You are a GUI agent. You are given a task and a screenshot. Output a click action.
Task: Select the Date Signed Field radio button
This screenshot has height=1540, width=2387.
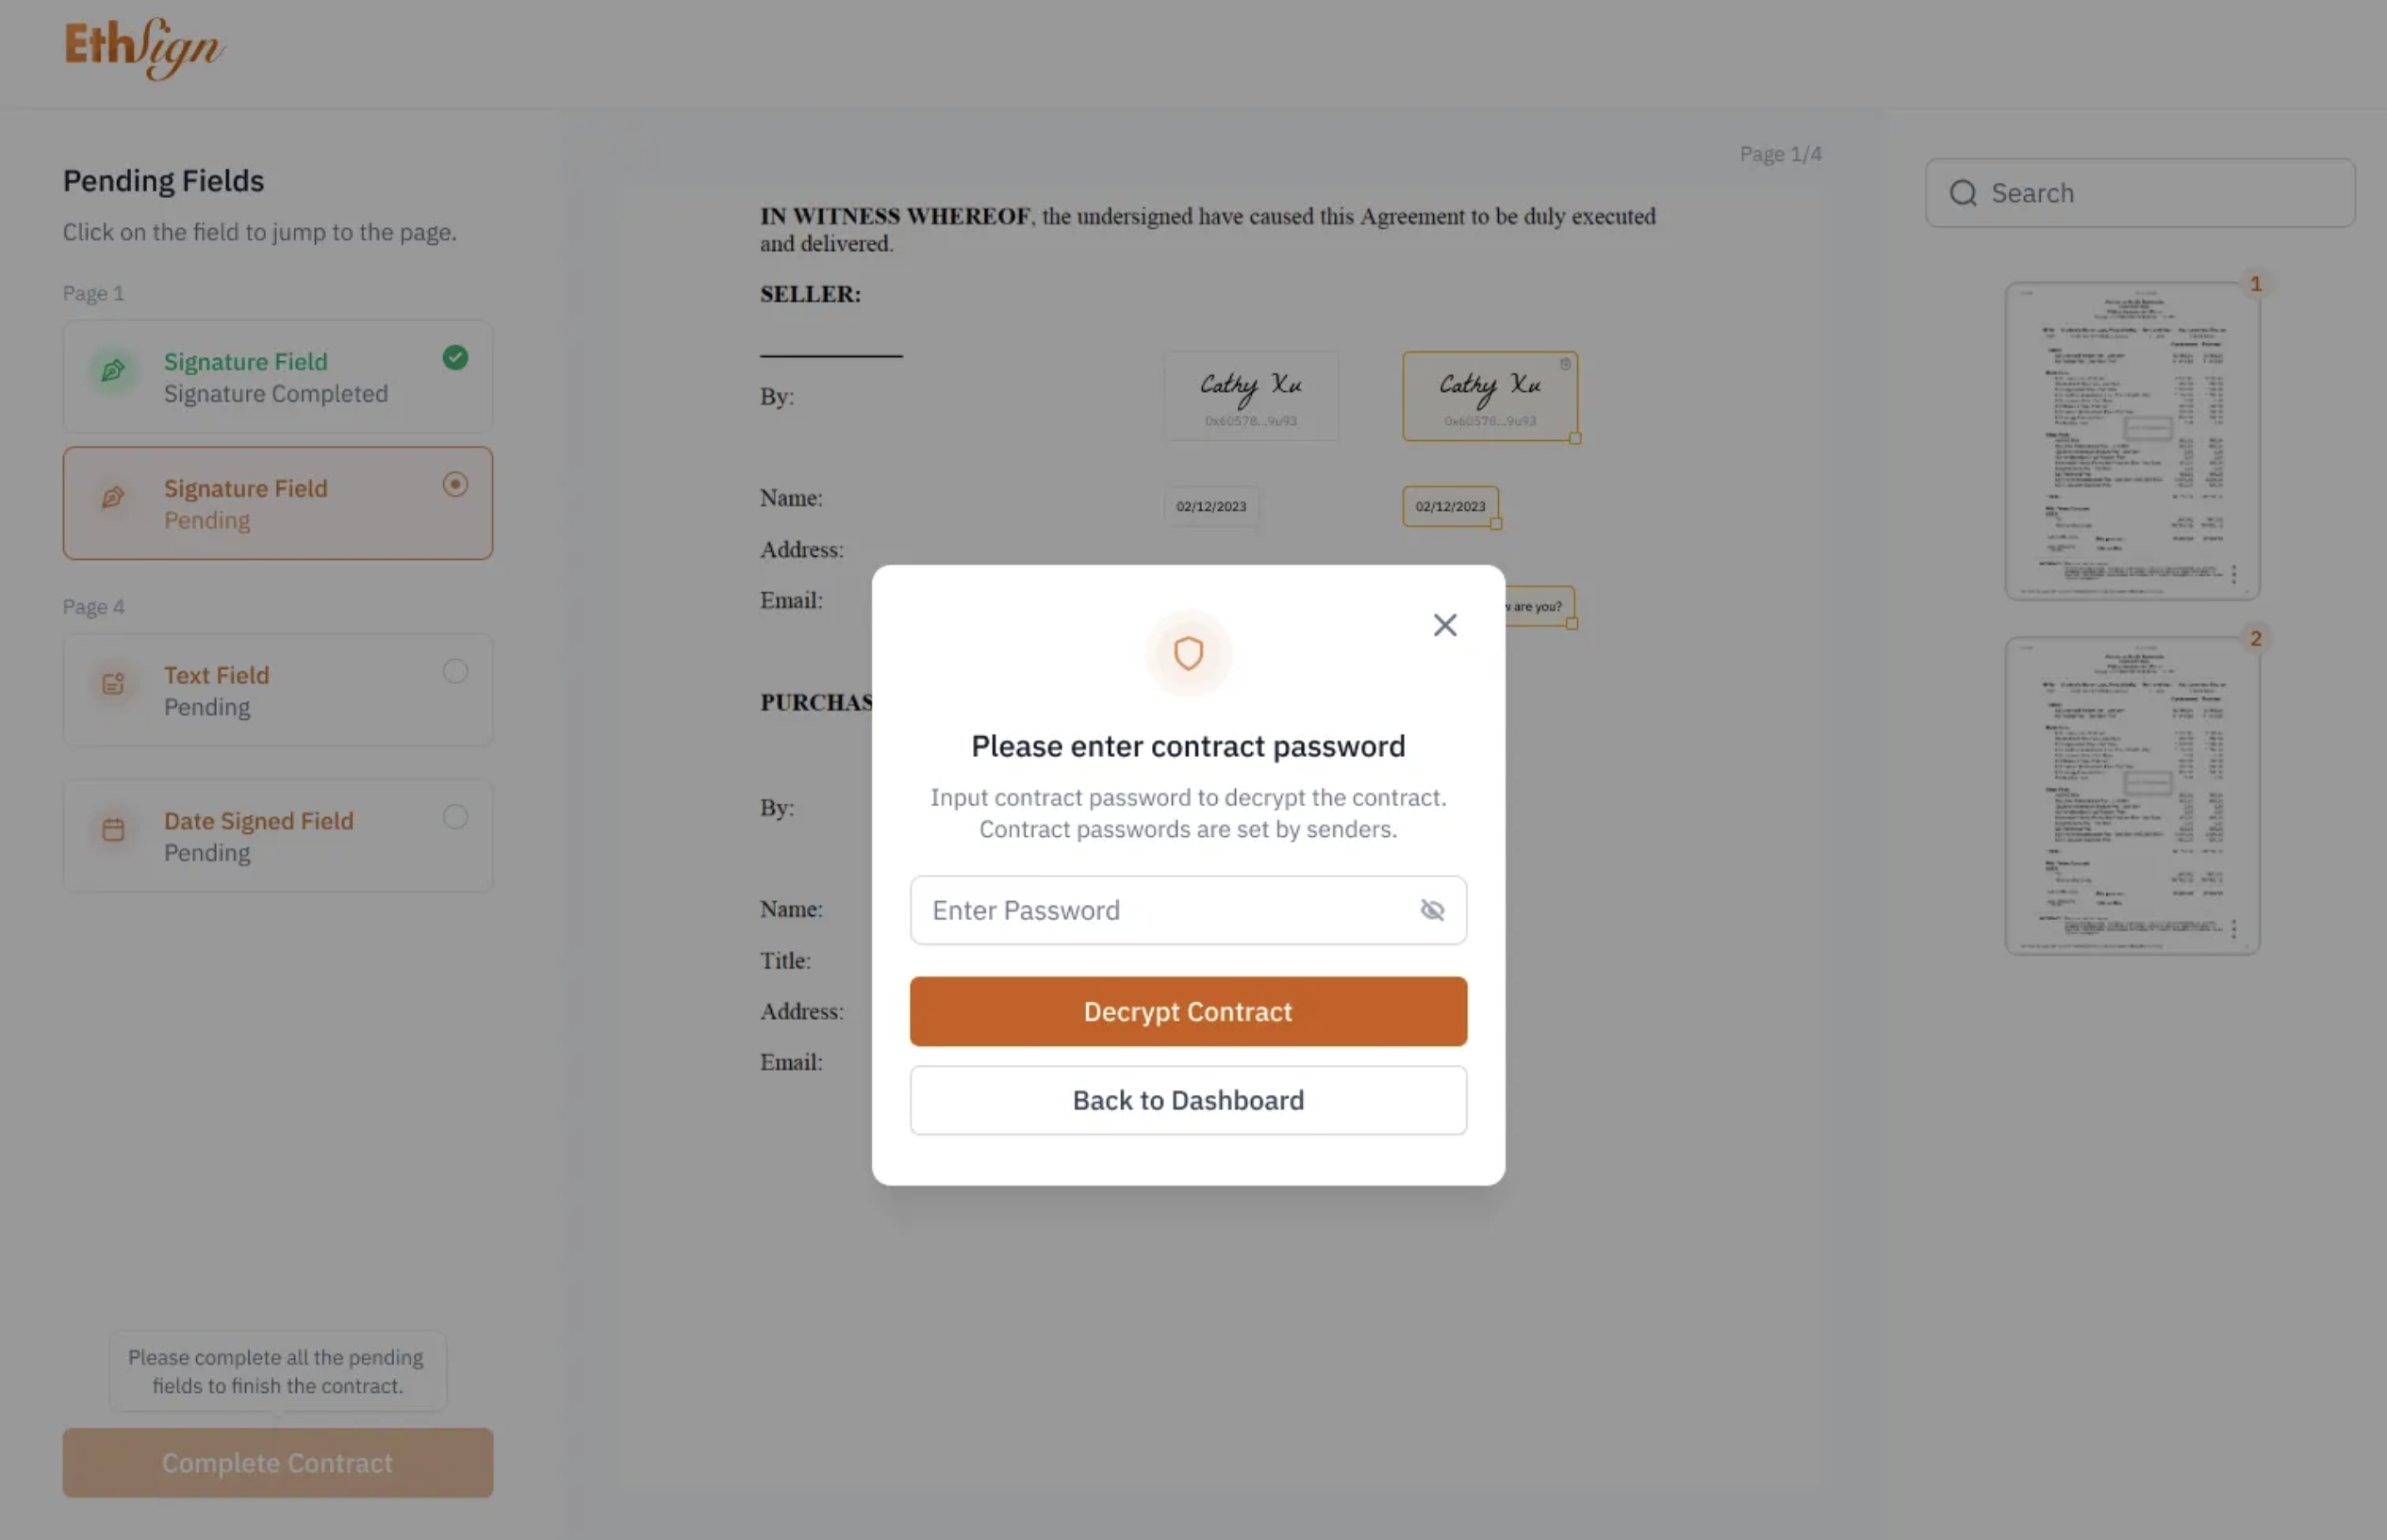(x=455, y=817)
